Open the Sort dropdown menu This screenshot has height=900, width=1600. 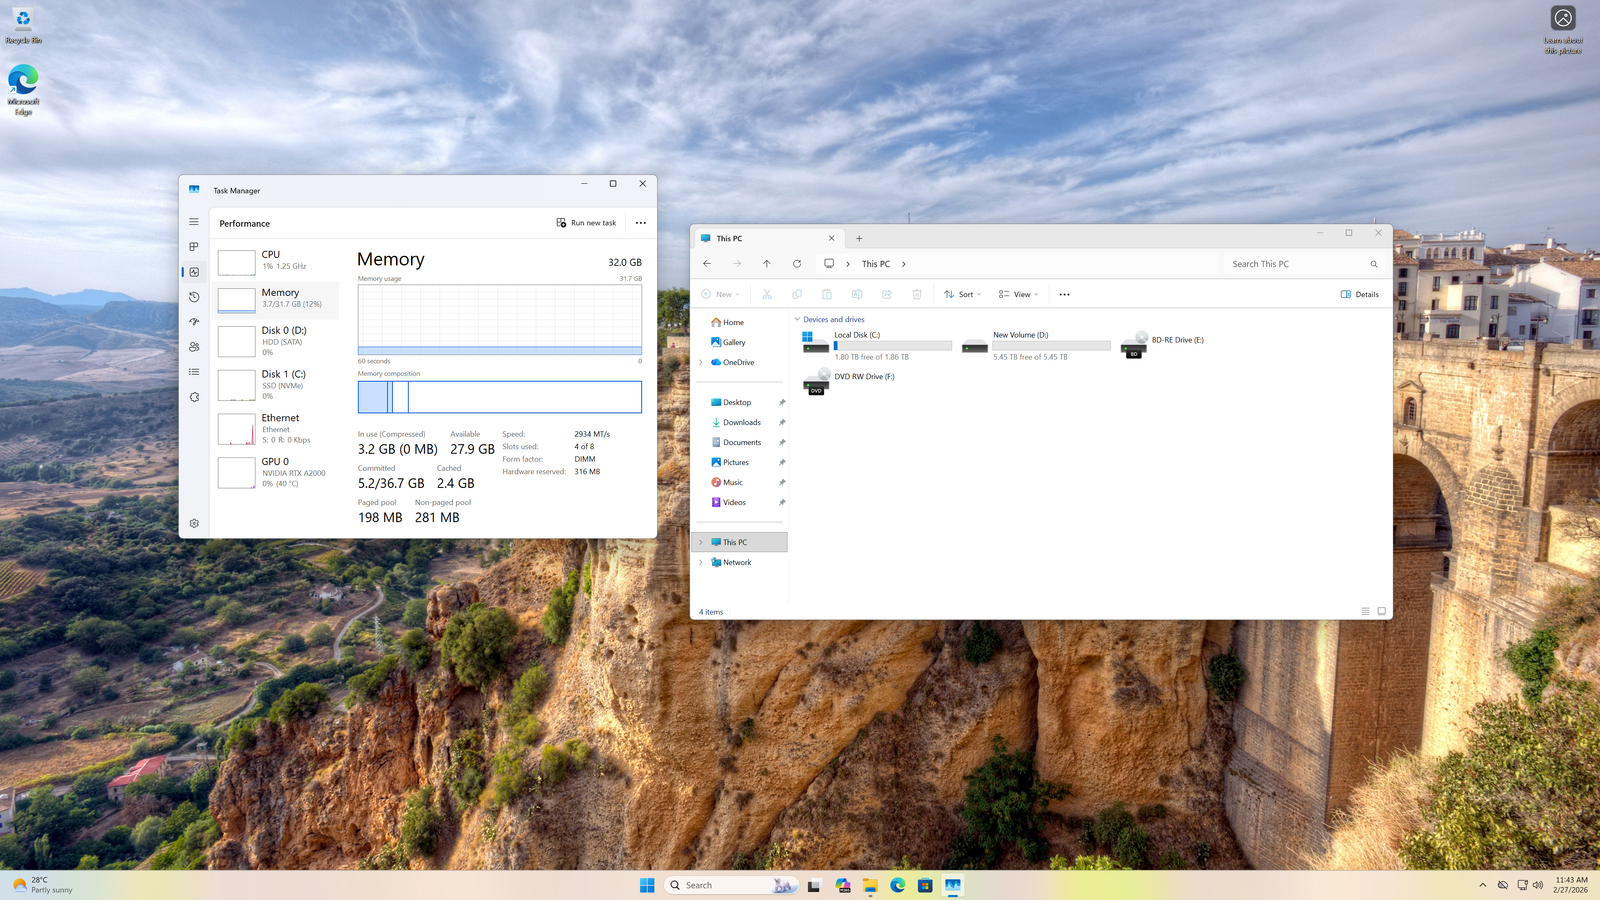(962, 294)
